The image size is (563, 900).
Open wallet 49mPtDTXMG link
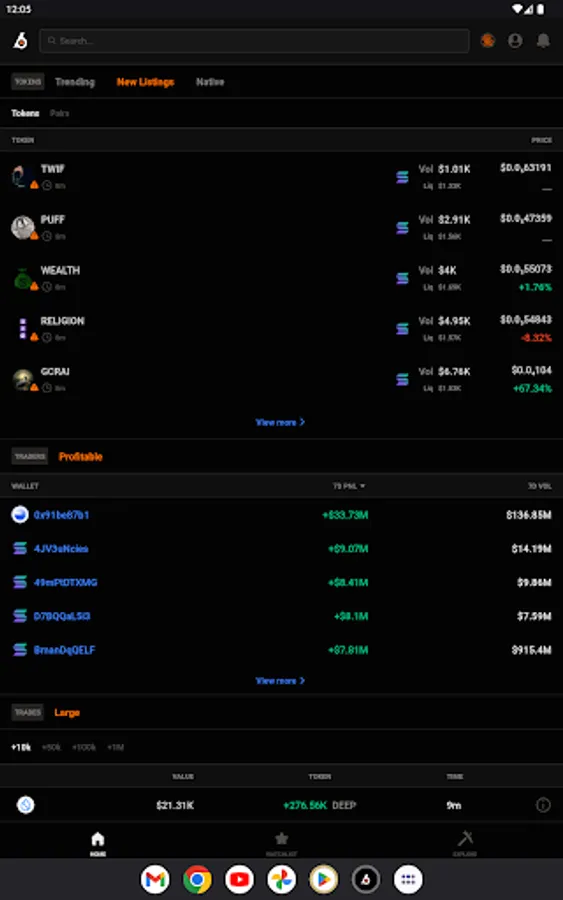click(65, 582)
